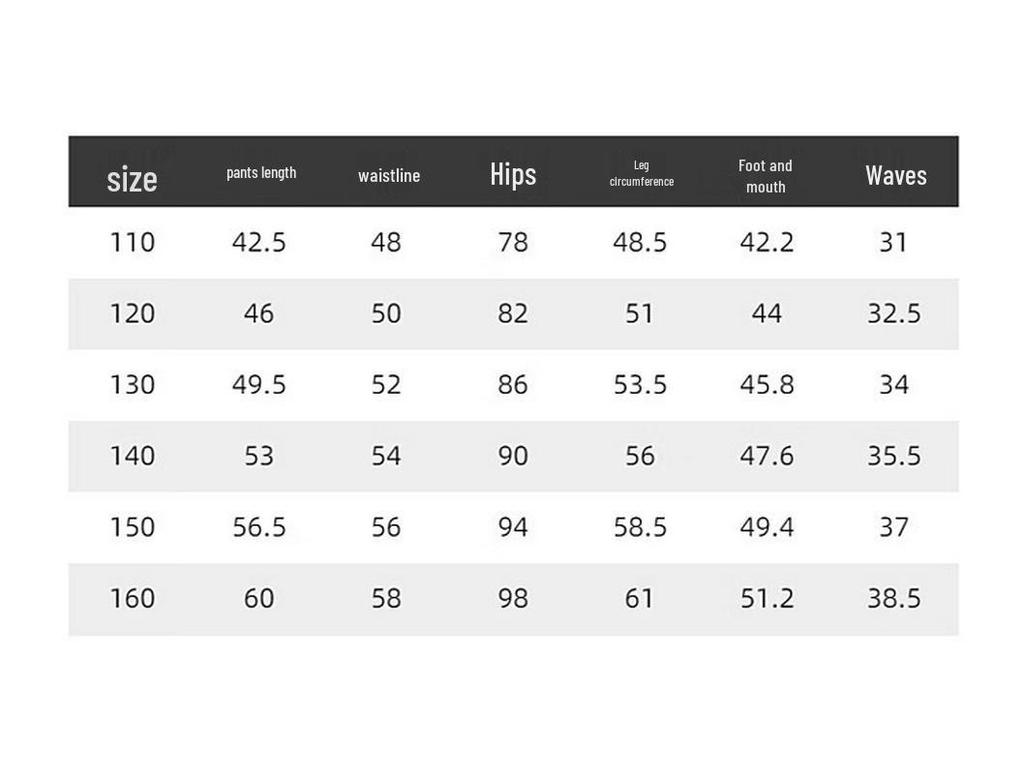Select size 150 row label
Screen dimensions: 1024x768
[133, 527]
